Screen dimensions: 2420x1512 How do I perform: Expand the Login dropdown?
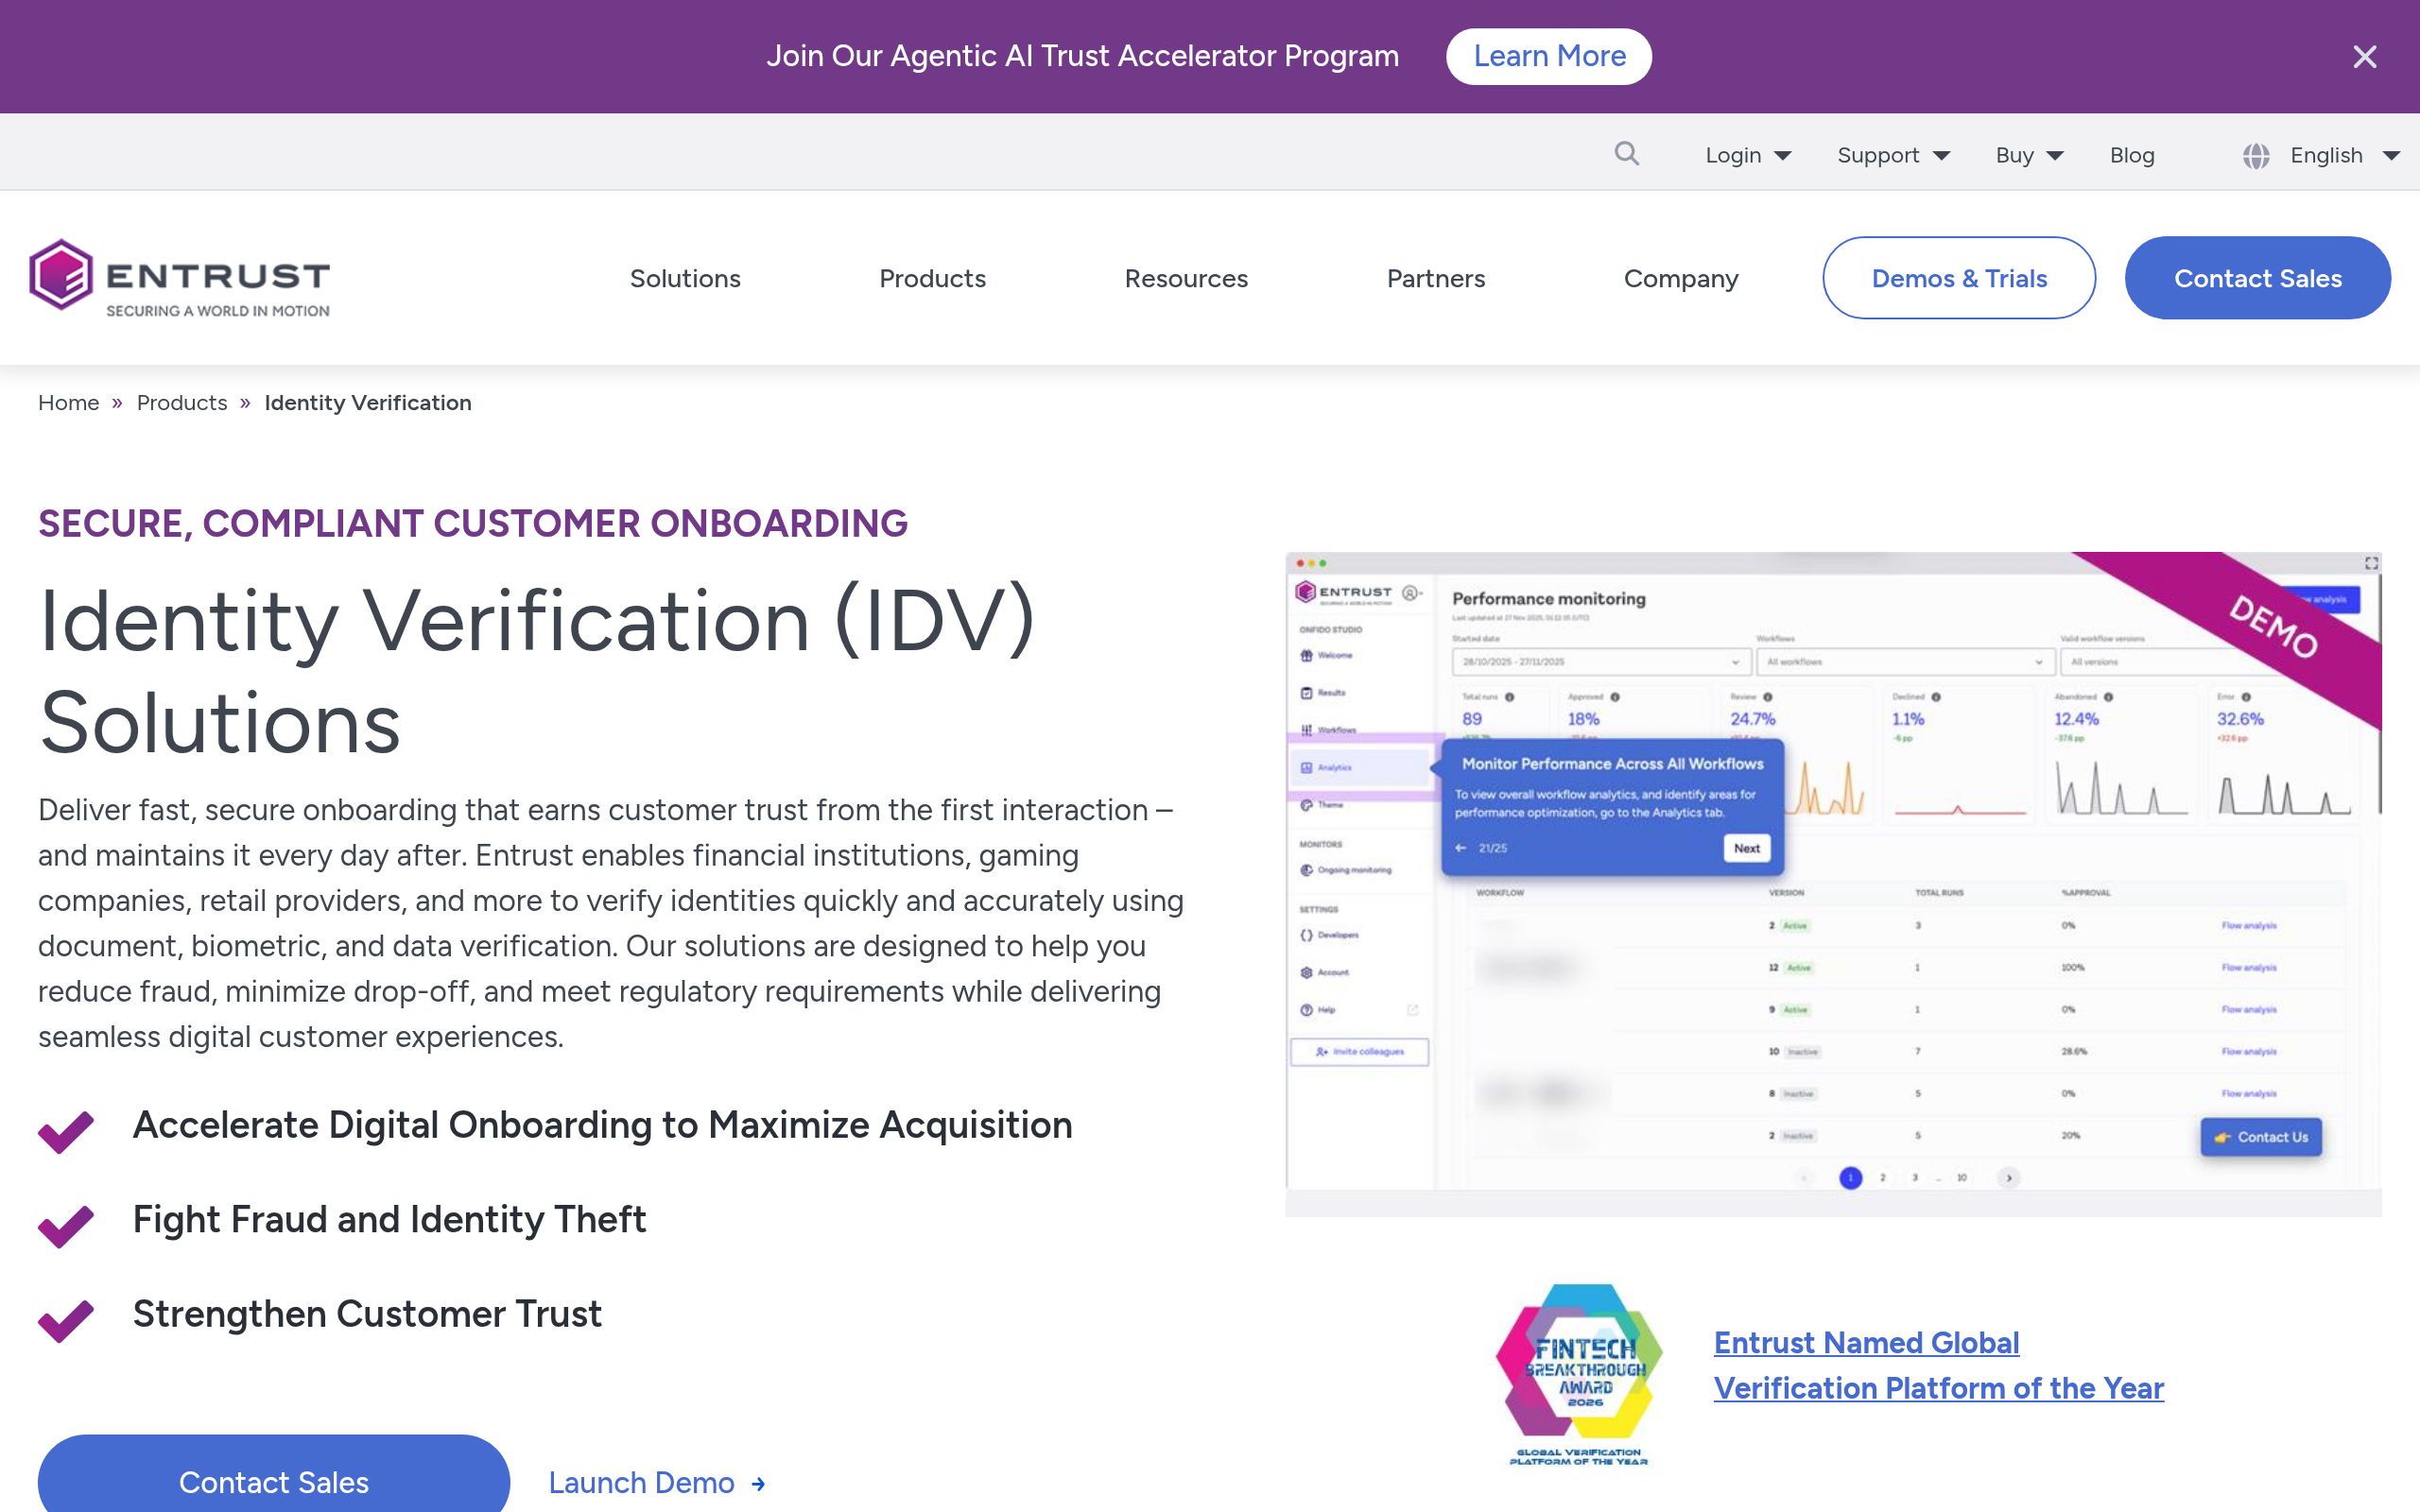[x=1747, y=155]
